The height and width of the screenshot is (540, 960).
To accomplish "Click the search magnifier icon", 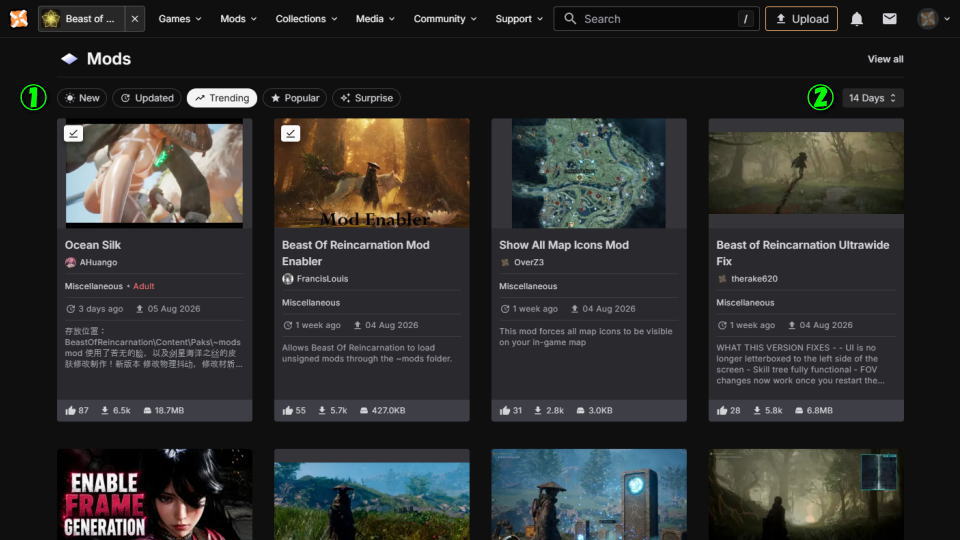I will point(570,19).
